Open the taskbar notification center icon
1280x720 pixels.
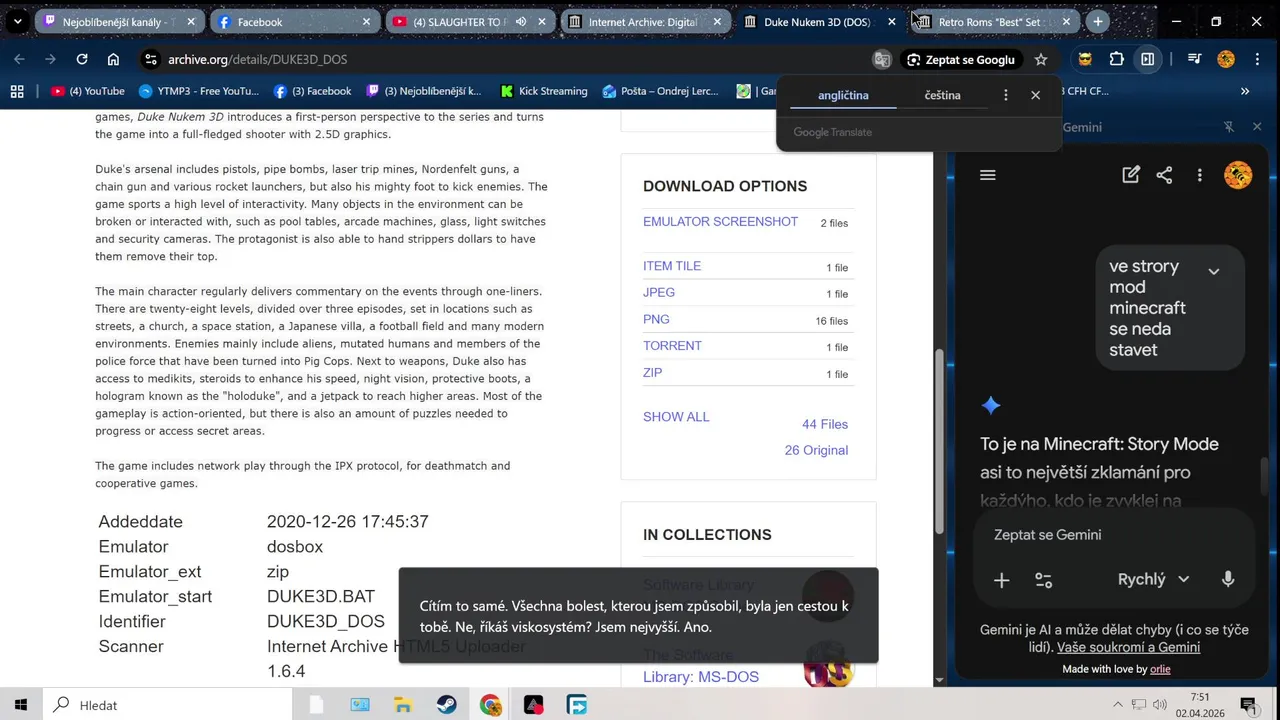(x=1249, y=706)
